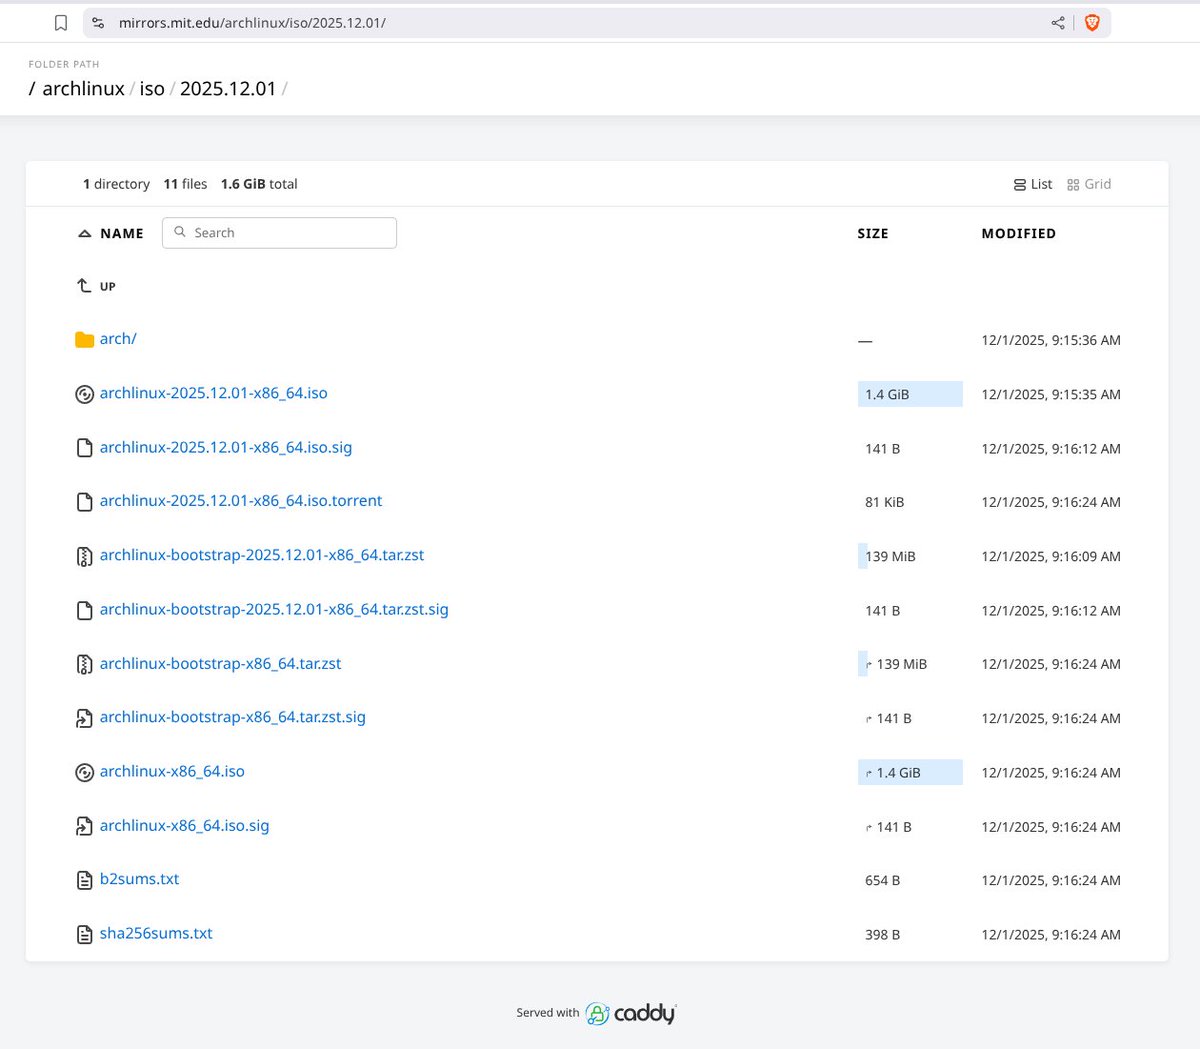Open sha256sums.txt
The width and height of the screenshot is (1200, 1049).
(x=156, y=933)
